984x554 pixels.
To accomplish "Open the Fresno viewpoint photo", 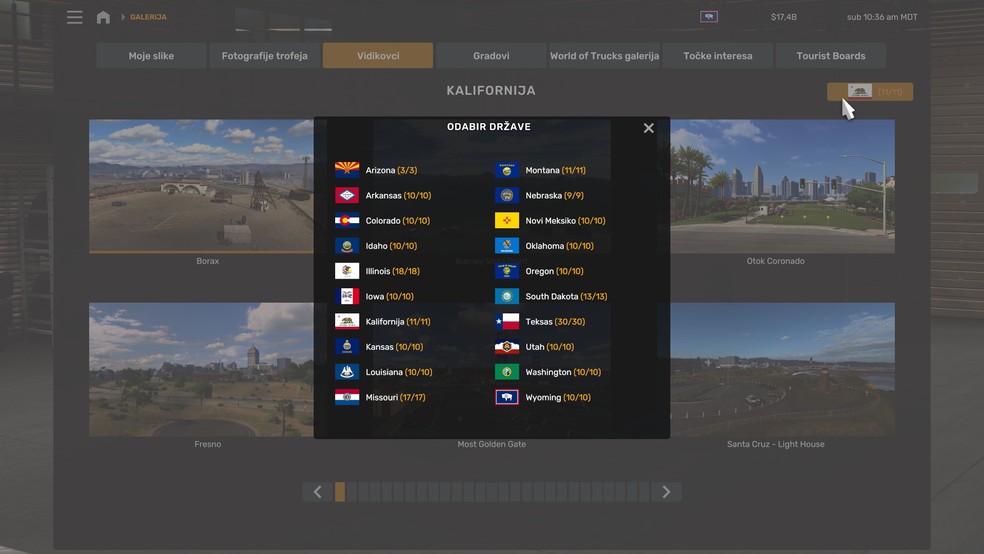I will 201,370.
